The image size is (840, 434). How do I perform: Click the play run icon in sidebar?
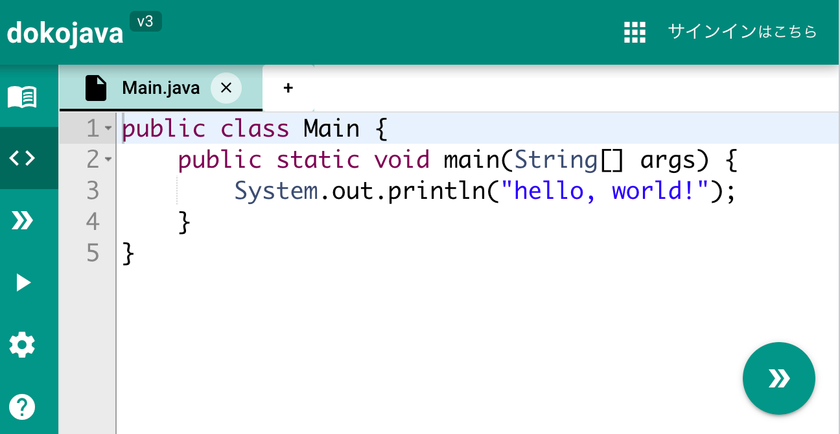(23, 282)
